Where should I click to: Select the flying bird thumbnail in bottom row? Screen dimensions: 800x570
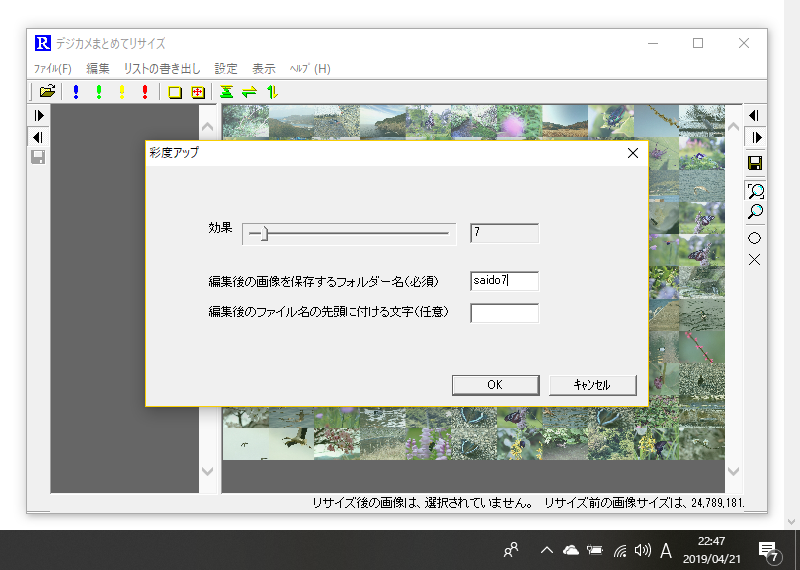point(291,443)
